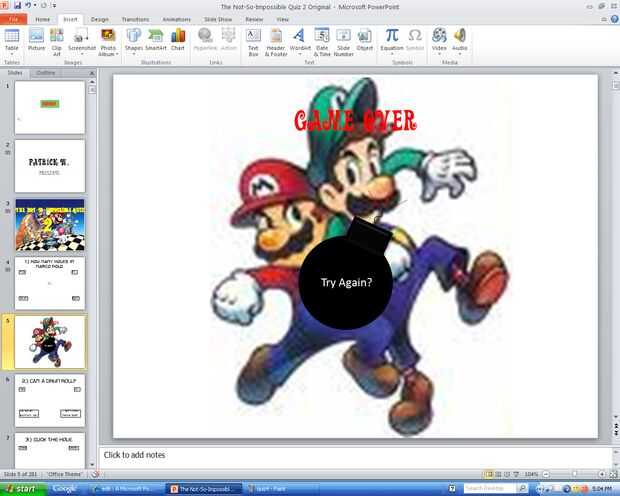Expand the Video dropdown arrow

(439, 55)
